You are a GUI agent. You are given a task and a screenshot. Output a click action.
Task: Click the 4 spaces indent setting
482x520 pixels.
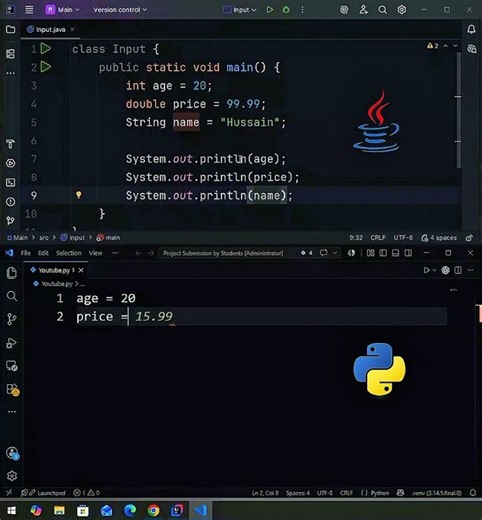pos(439,238)
